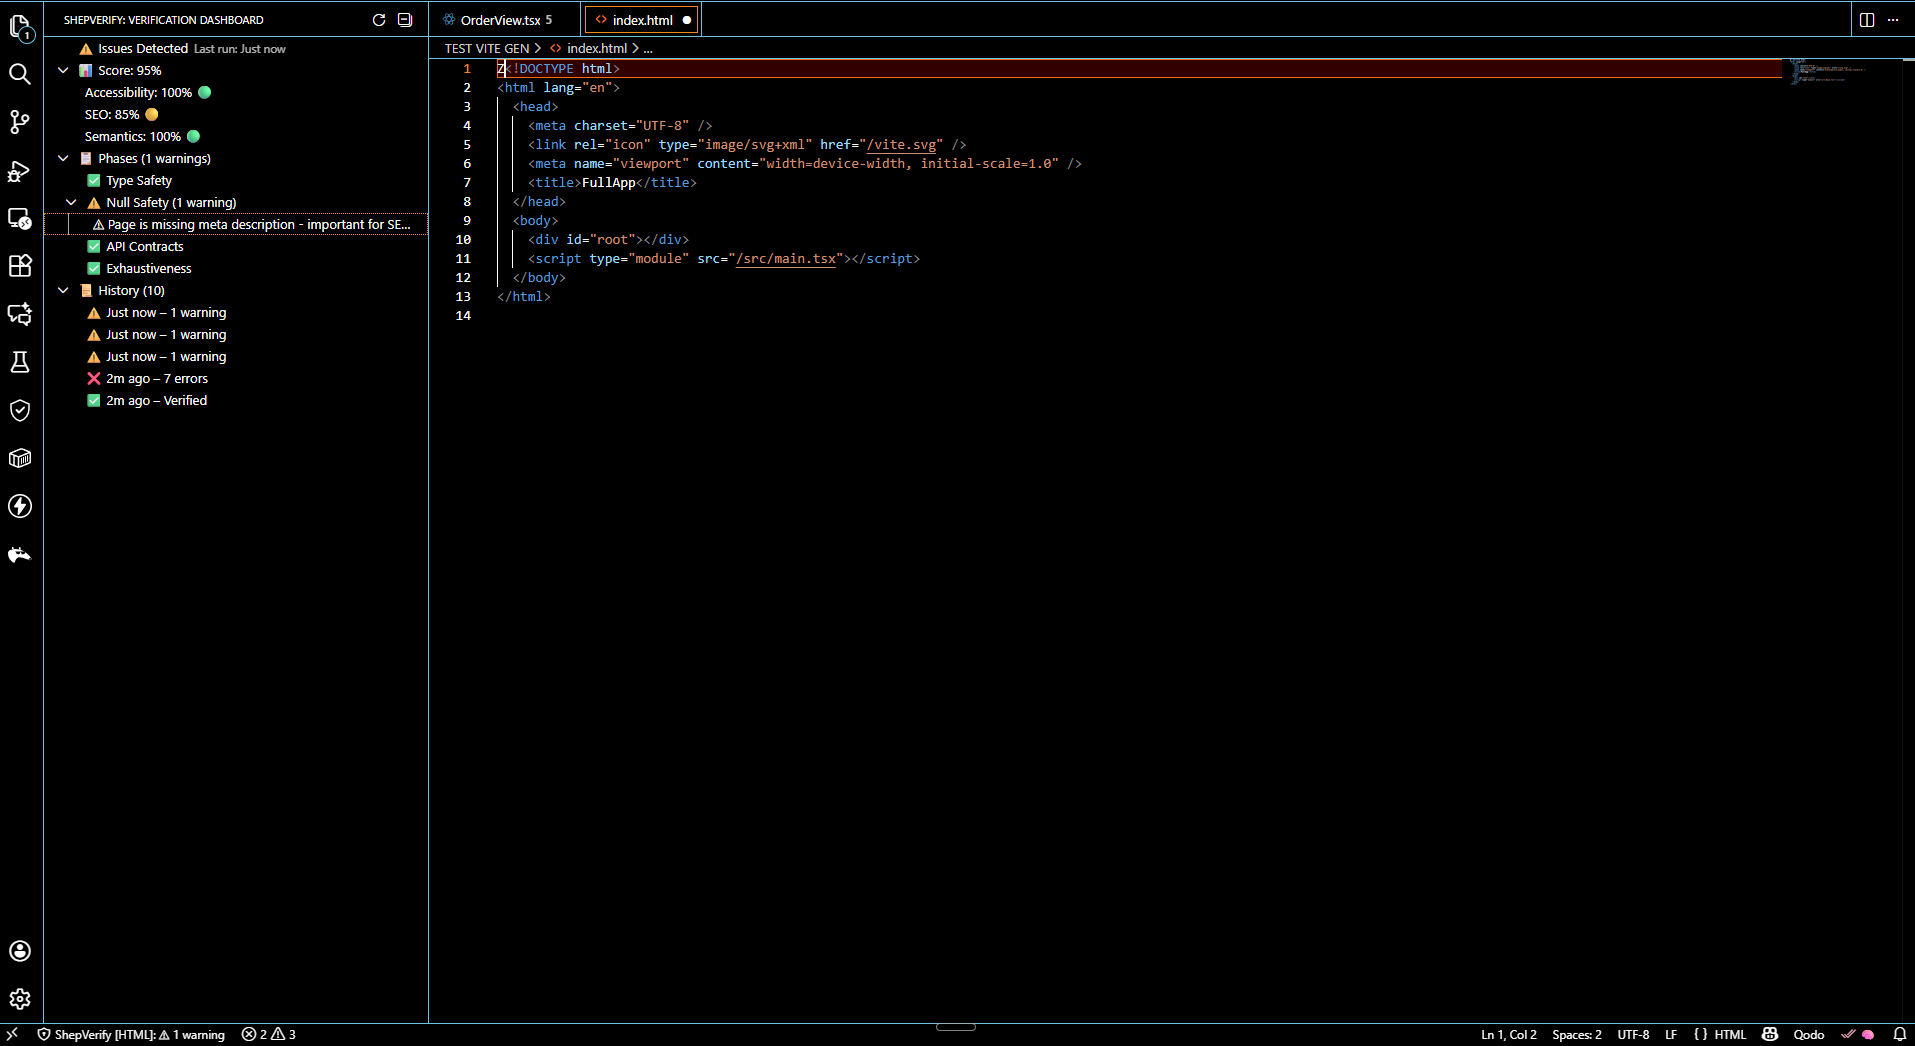Open the Testing flask view
Viewport: 1915px width, 1046px height.
(20, 362)
